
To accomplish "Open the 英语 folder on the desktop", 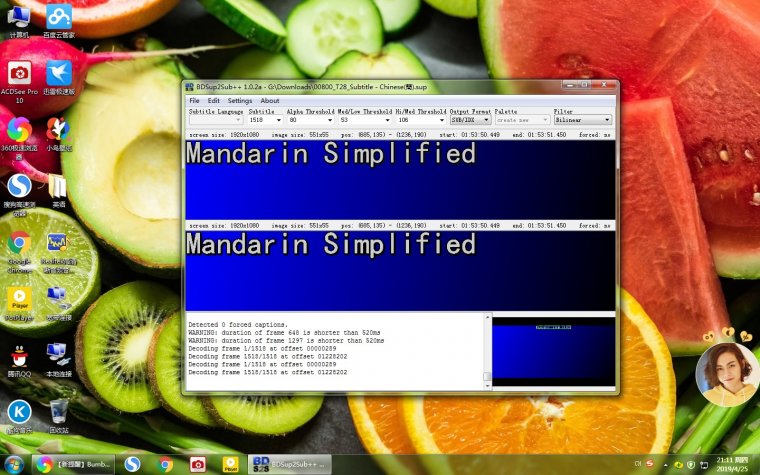I will click(x=59, y=191).
